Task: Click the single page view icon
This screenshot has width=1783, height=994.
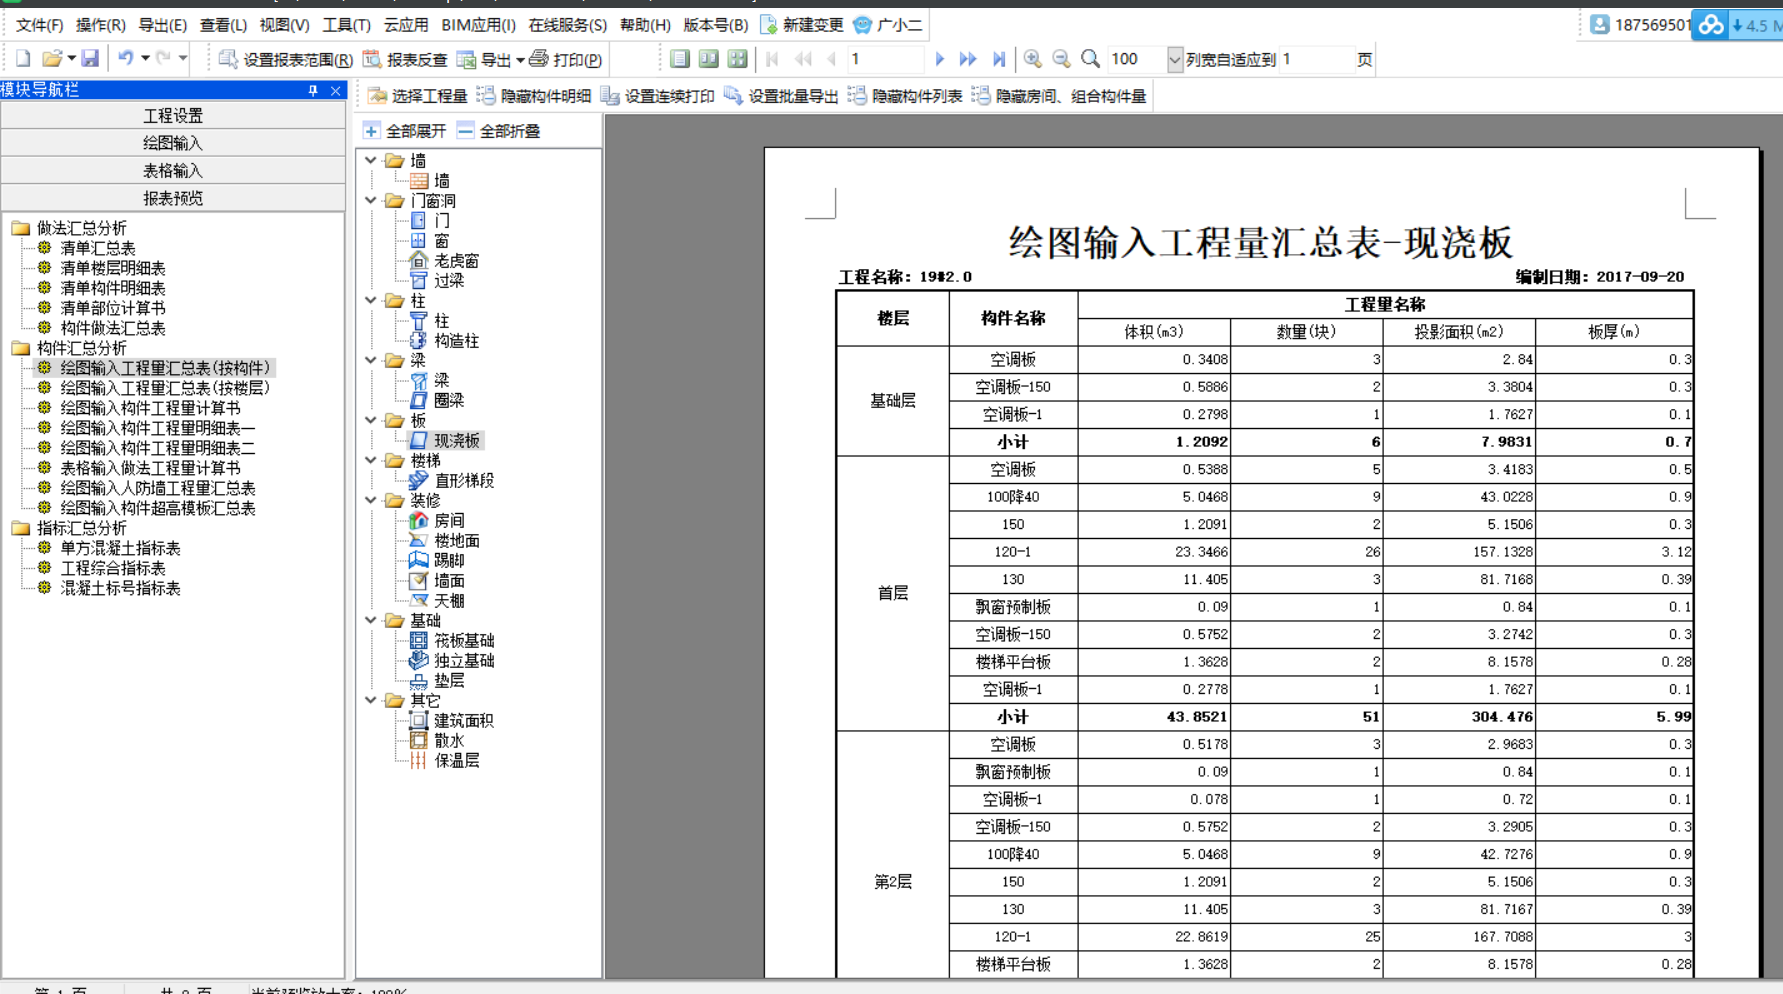Action: click(680, 59)
